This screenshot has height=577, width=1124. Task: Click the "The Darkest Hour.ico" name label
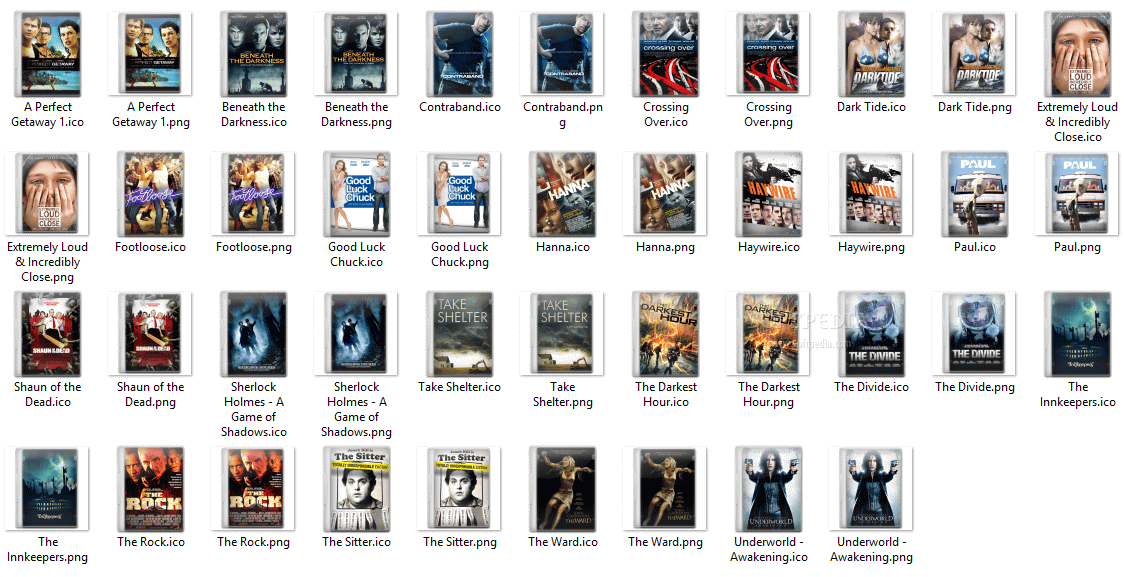(x=666, y=394)
